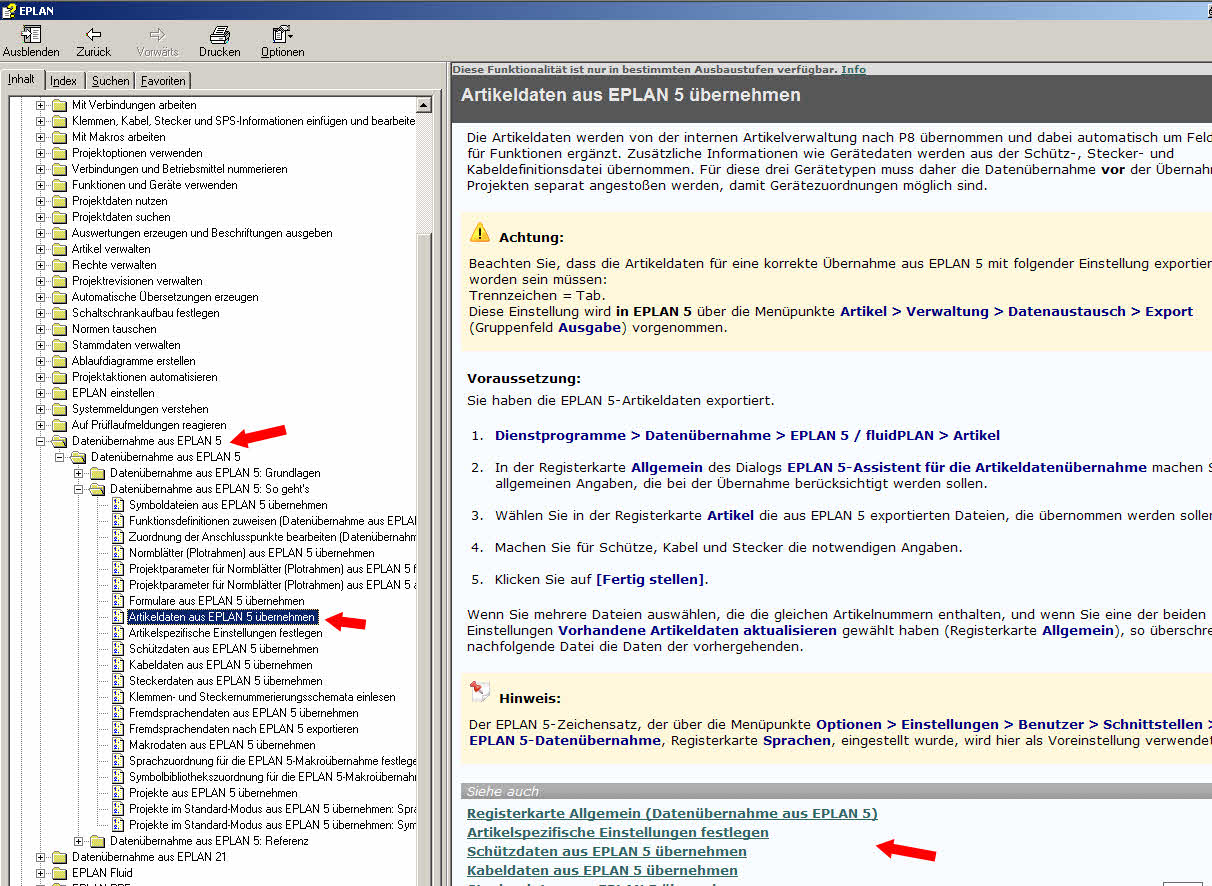
Task: Select Zuordnung der Anschlusspunkte bearbeiten item
Action: 272,537
